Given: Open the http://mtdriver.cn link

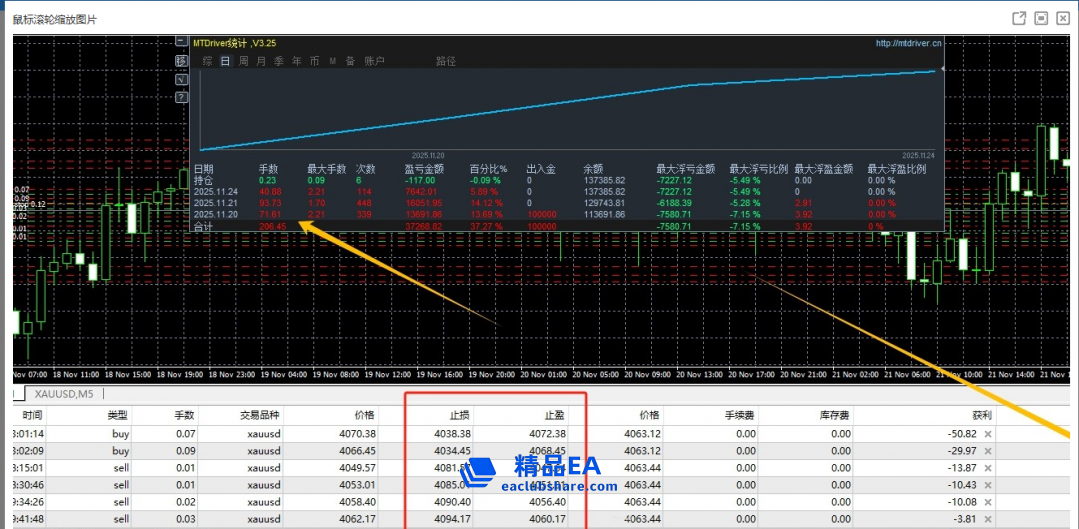Looking at the screenshot, I should pyautogui.click(x=907, y=44).
